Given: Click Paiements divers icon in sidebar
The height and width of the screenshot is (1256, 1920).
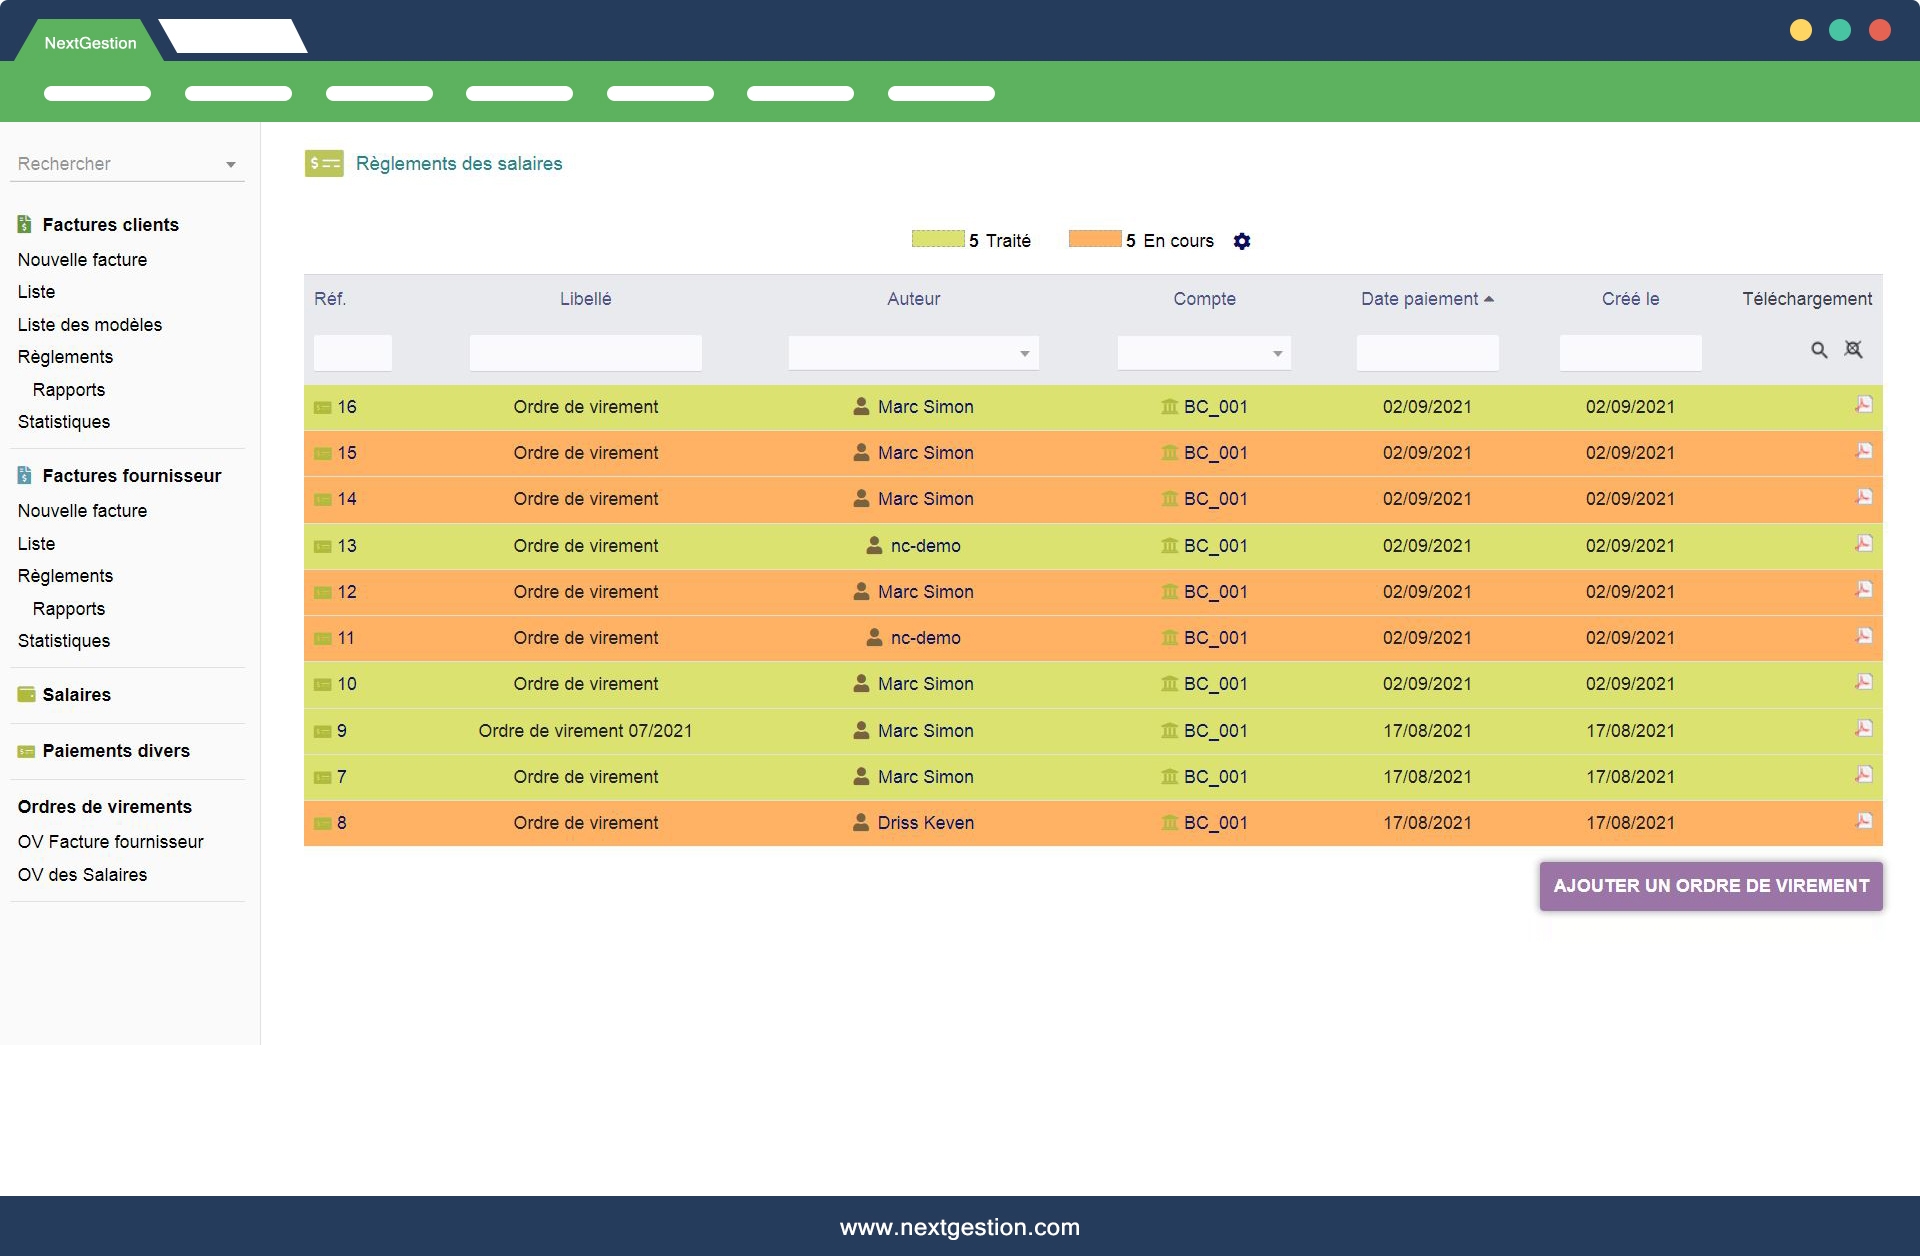Looking at the screenshot, I should point(26,751).
